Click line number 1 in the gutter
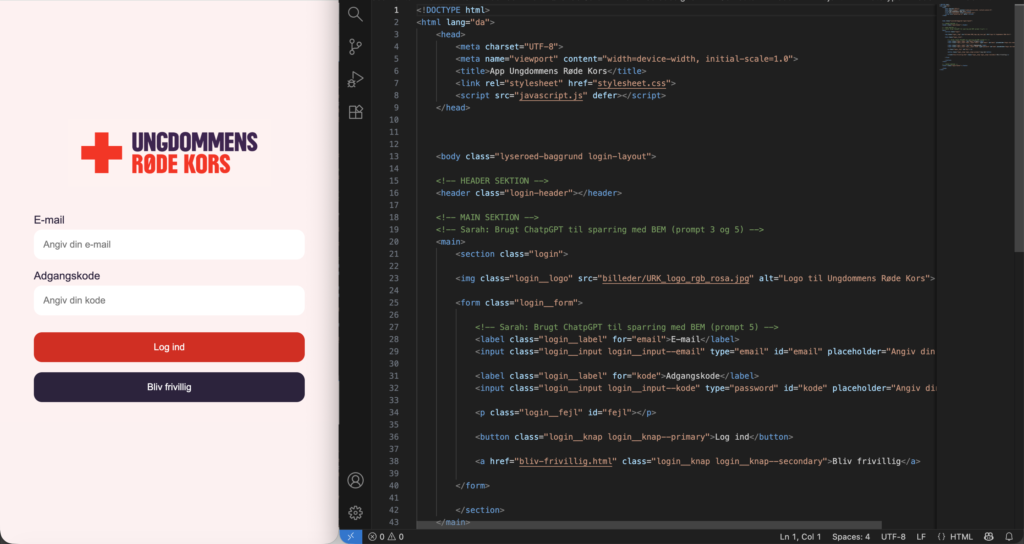 click(x=396, y=10)
